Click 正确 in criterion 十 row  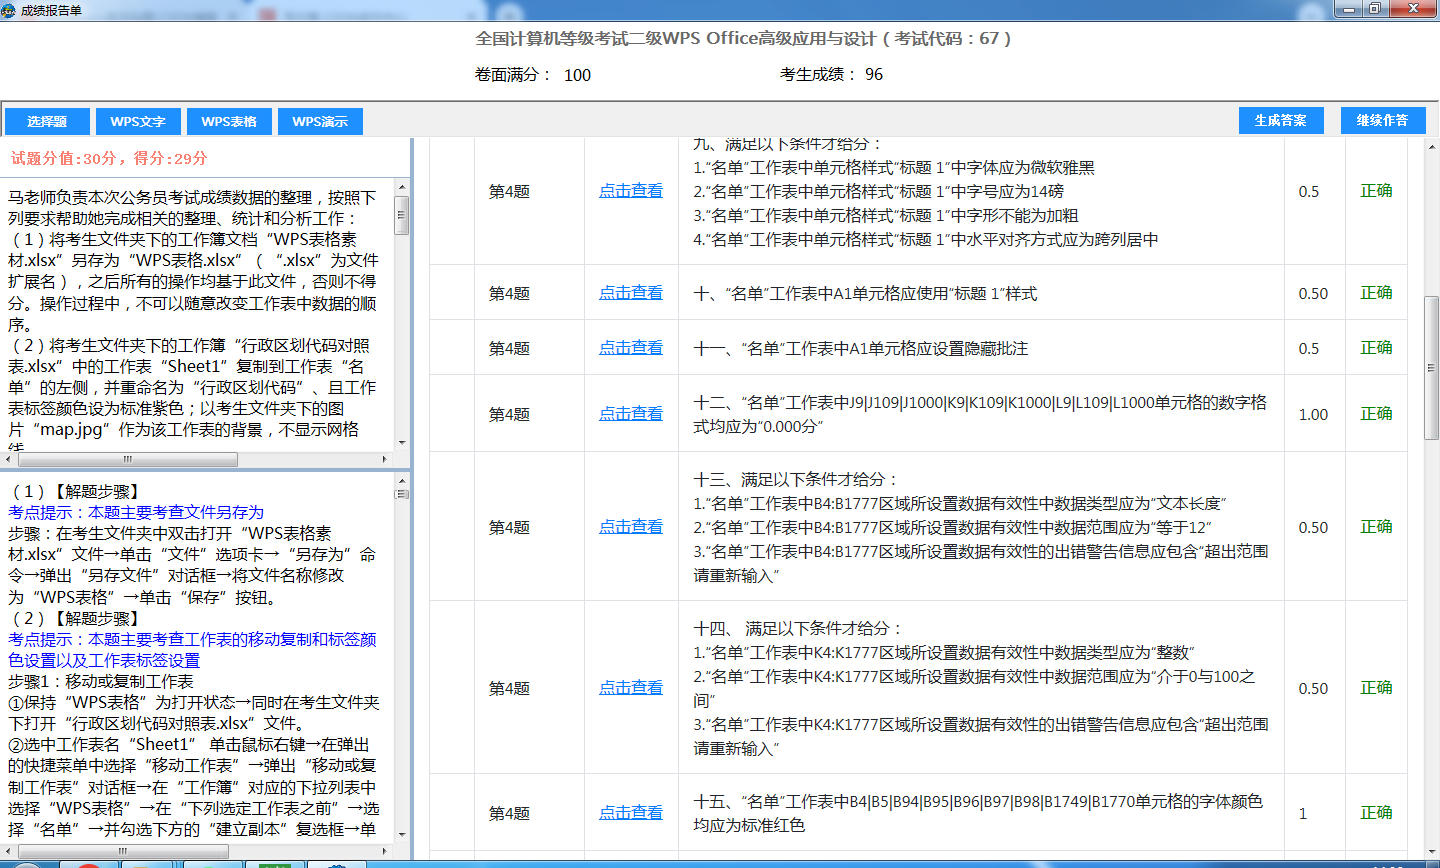pos(1376,293)
